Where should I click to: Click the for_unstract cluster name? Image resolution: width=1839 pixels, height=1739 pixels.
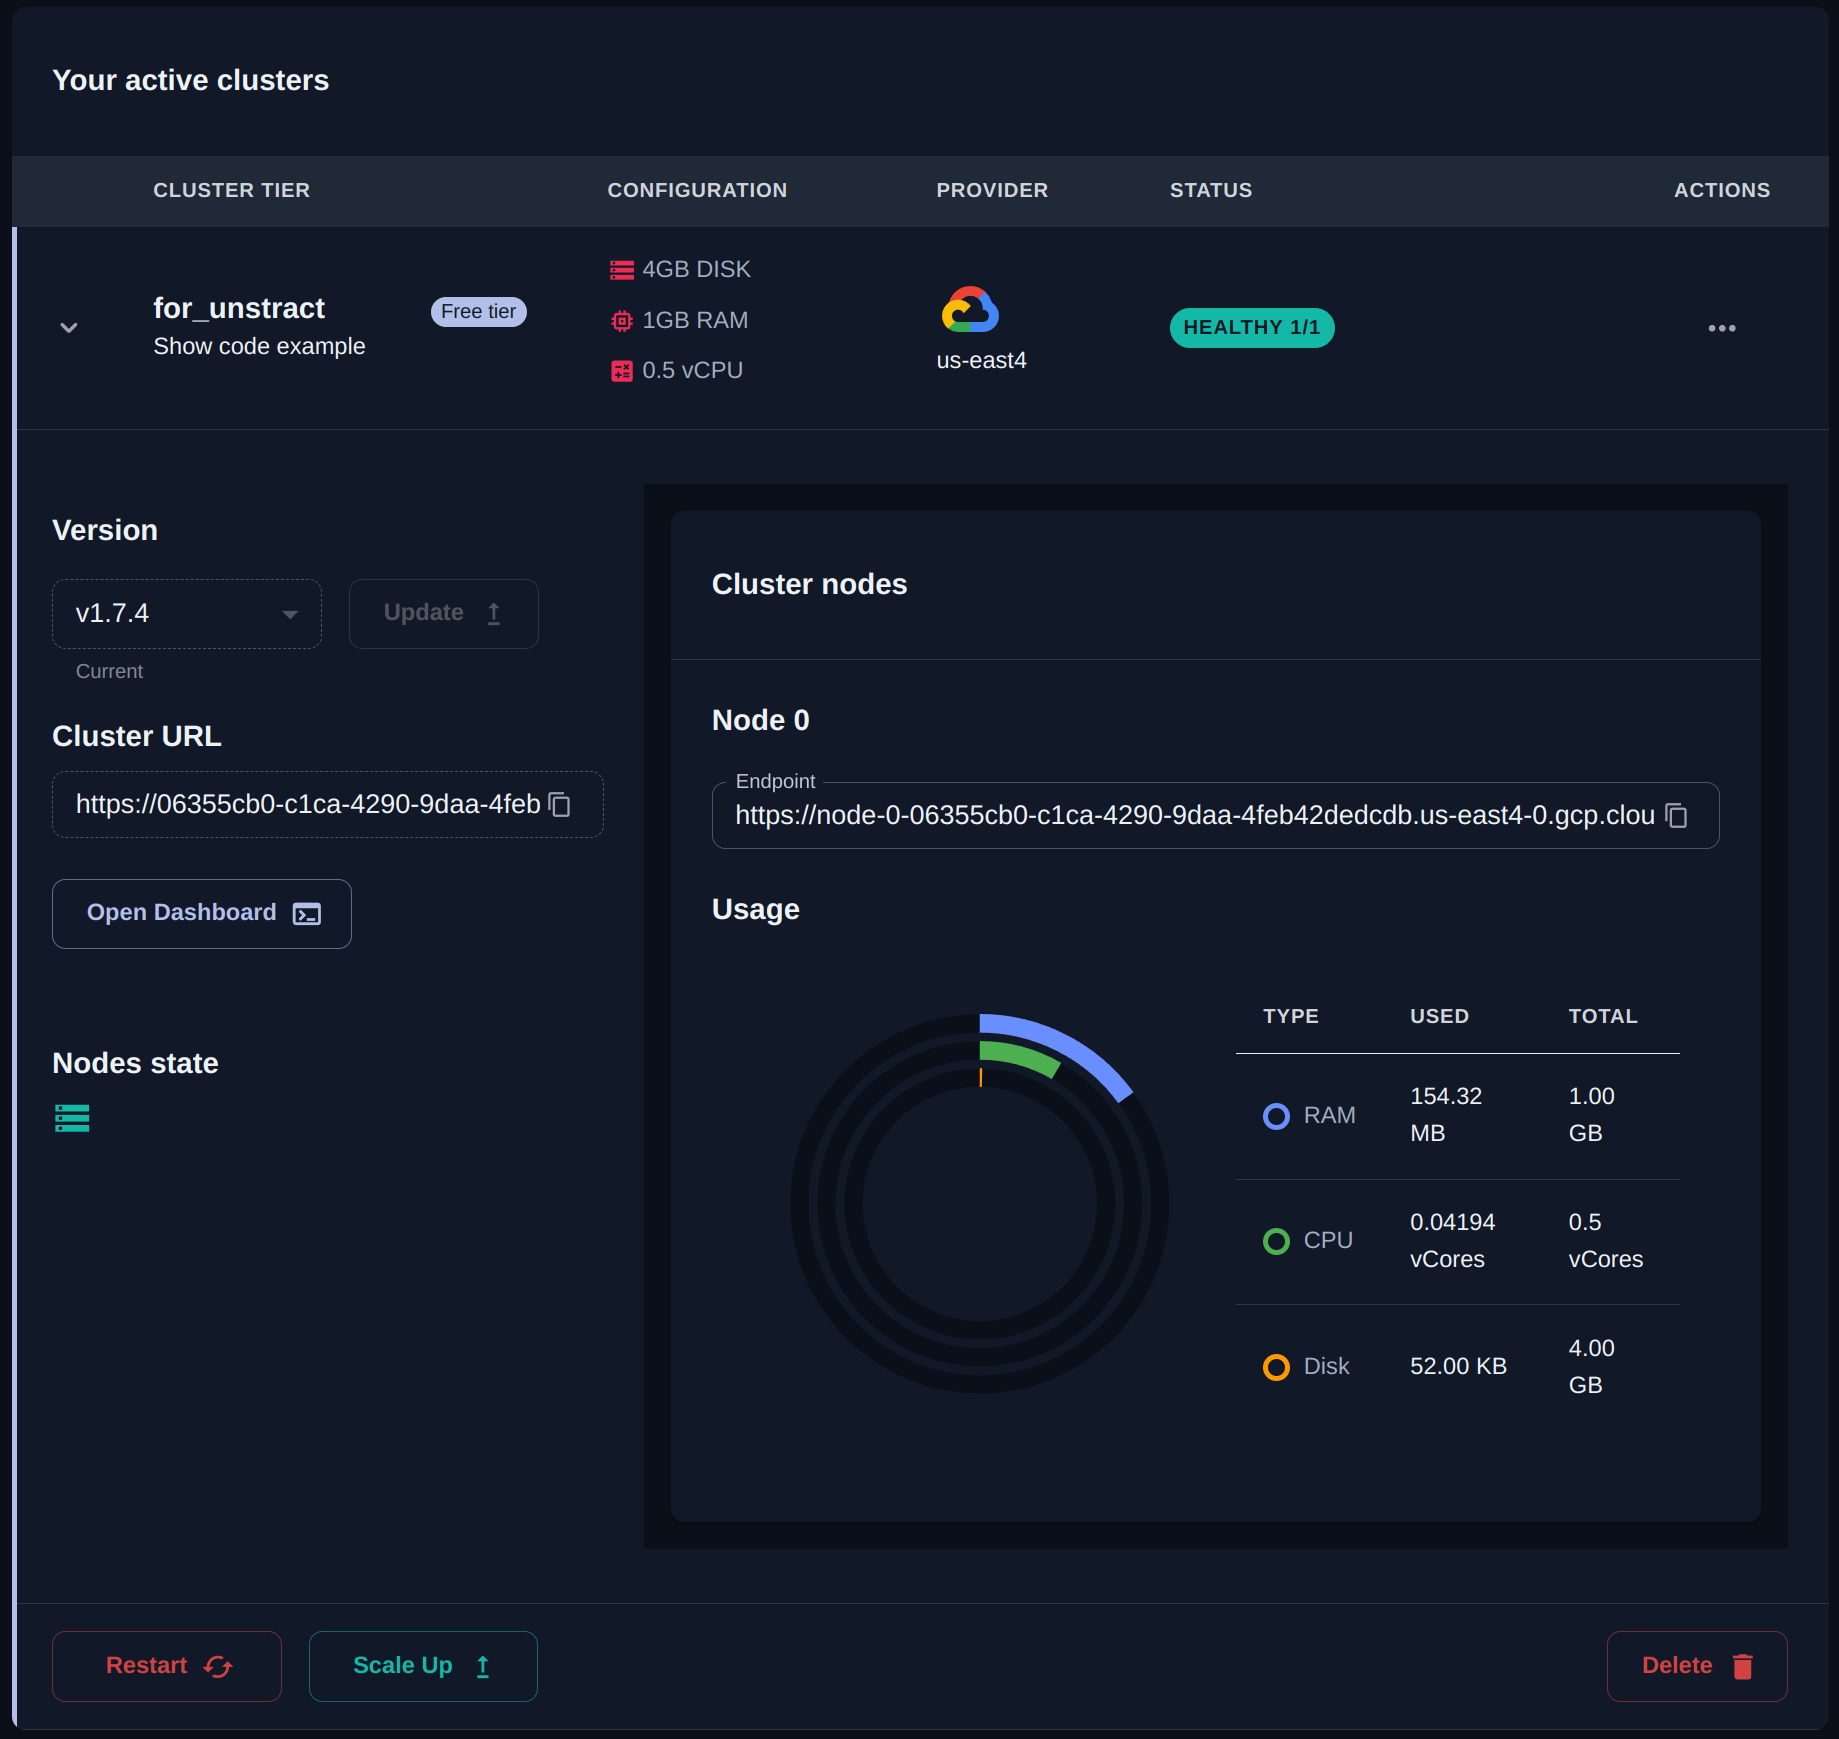(x=239, y=308)
